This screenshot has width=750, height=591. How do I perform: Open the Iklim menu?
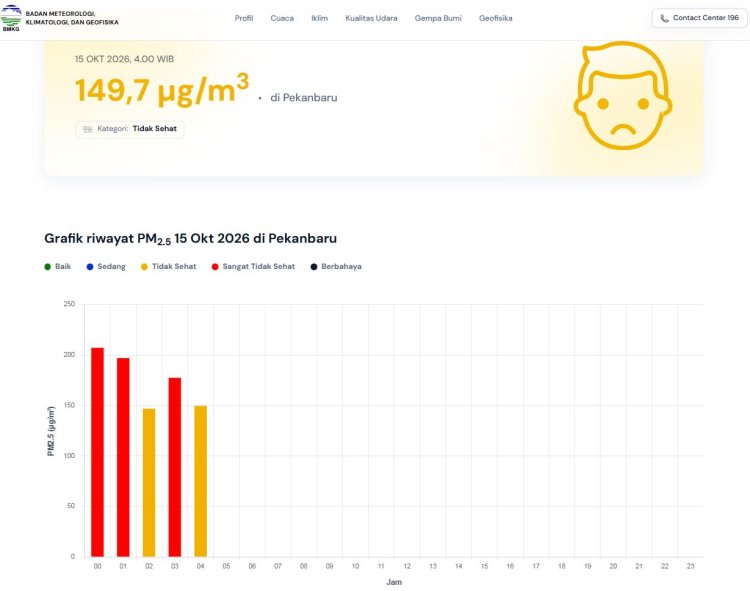coord(320,18)
